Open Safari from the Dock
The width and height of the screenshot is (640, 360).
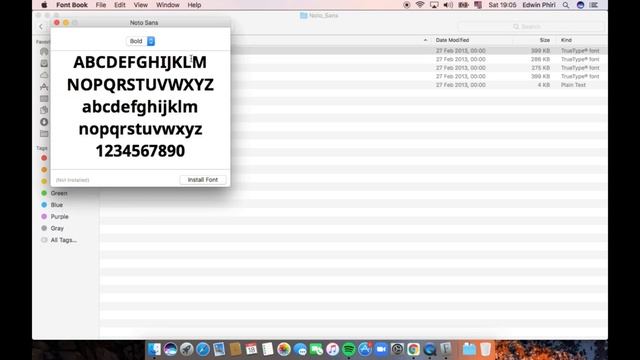click(x=202, y=349)
